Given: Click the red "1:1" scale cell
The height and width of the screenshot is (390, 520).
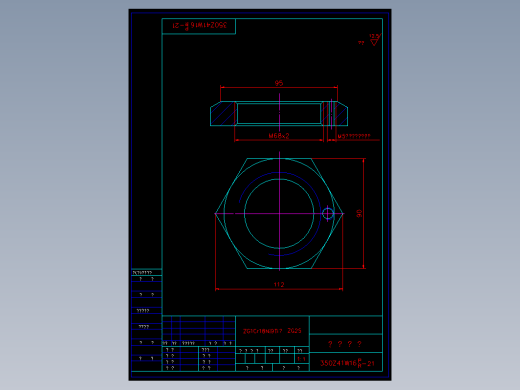Looking at the screenshot, I should [301, 359].
